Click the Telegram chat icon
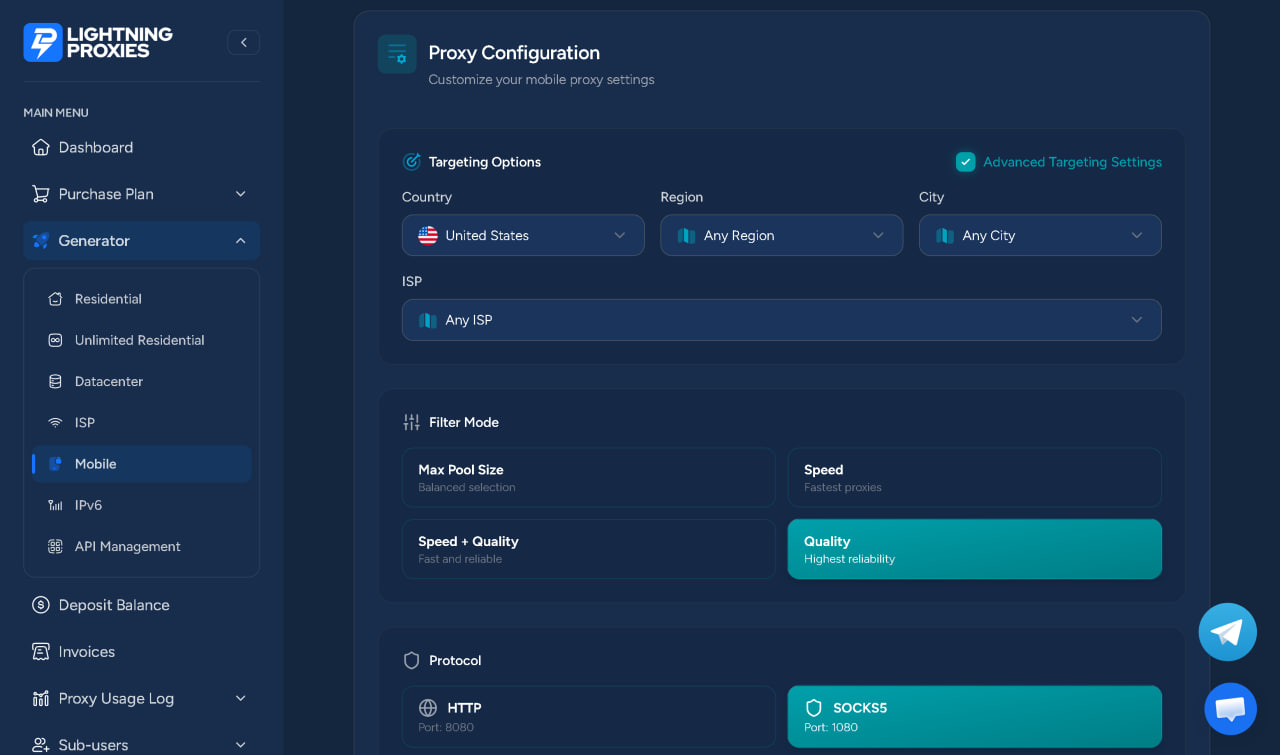 coord(1227,632)
